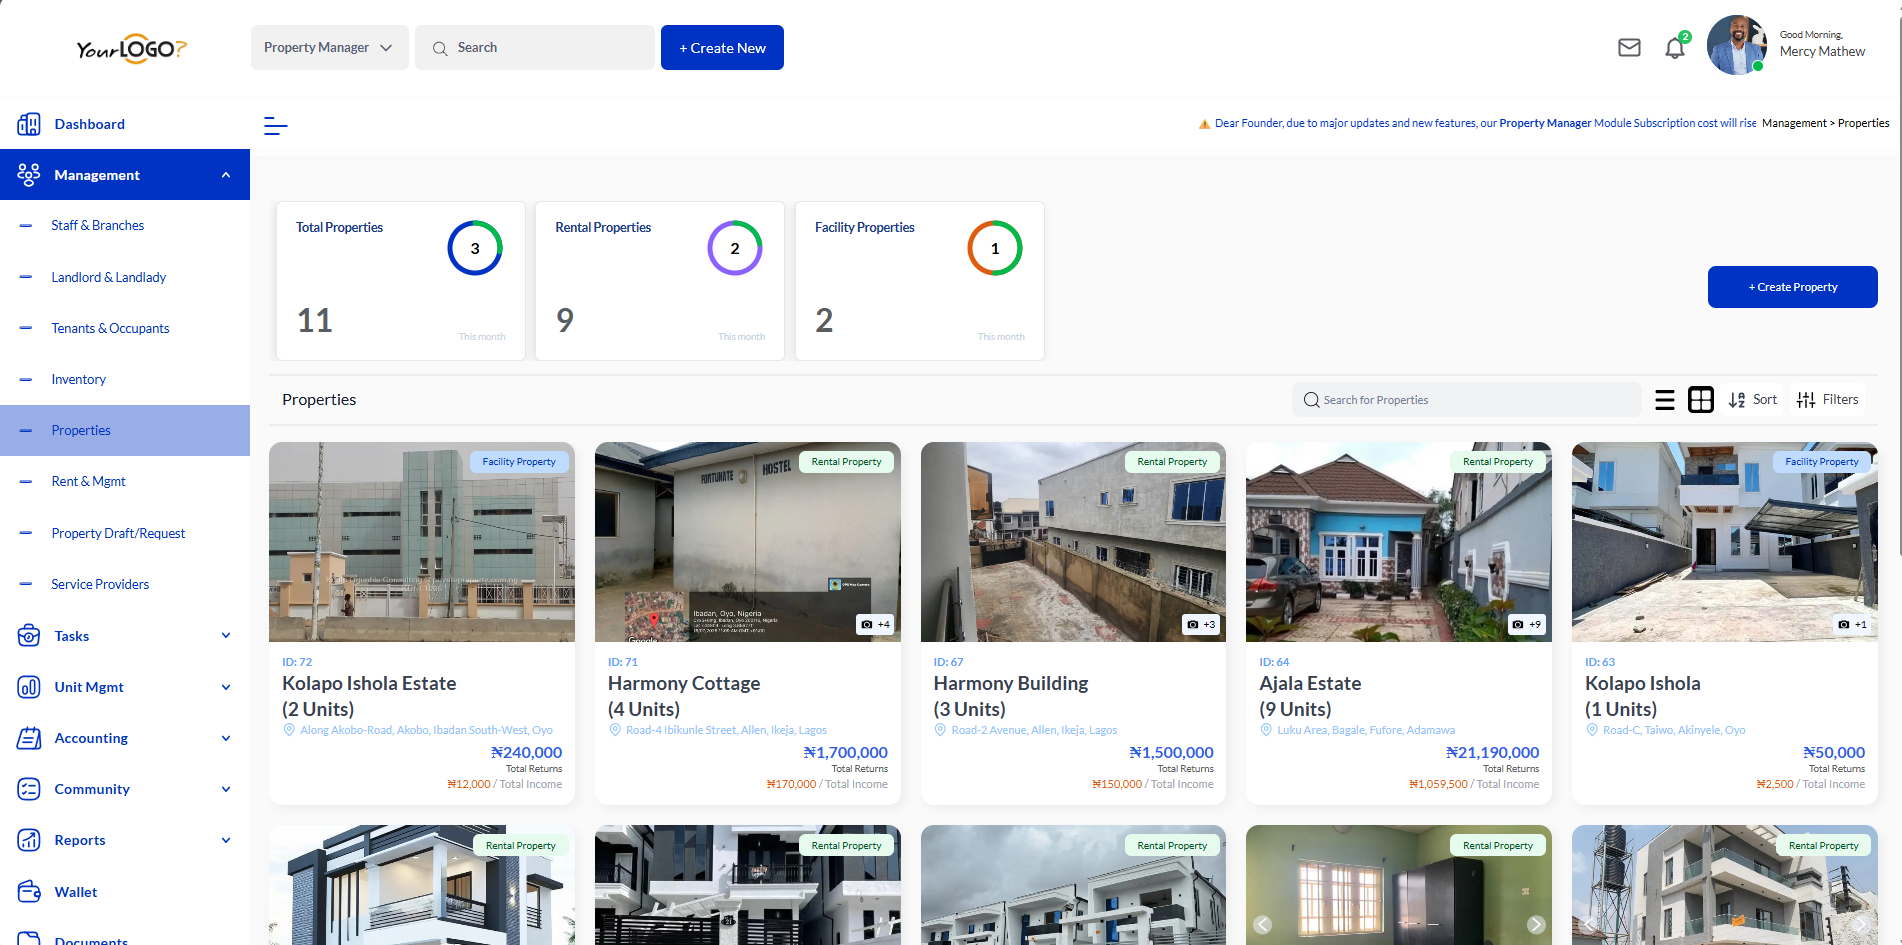Click the Rental Properties progress ring
This screenshot has height=945, width=1902.
[x=735, y=247]
